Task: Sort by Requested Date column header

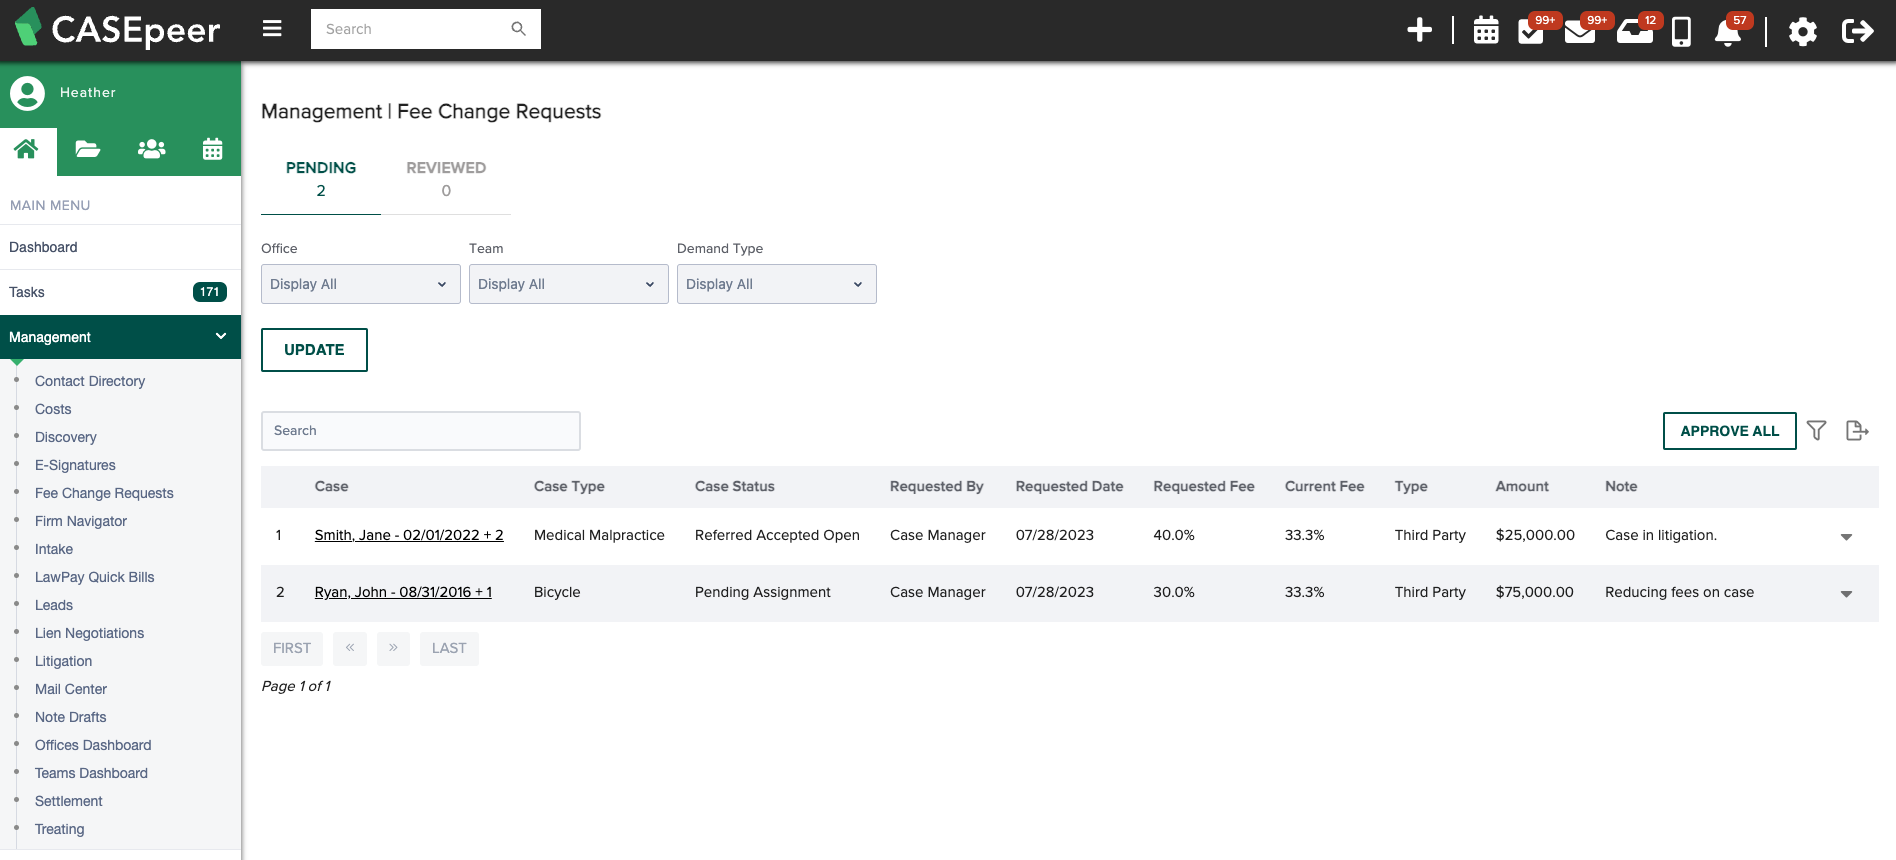Action: tap(1069, 486)
